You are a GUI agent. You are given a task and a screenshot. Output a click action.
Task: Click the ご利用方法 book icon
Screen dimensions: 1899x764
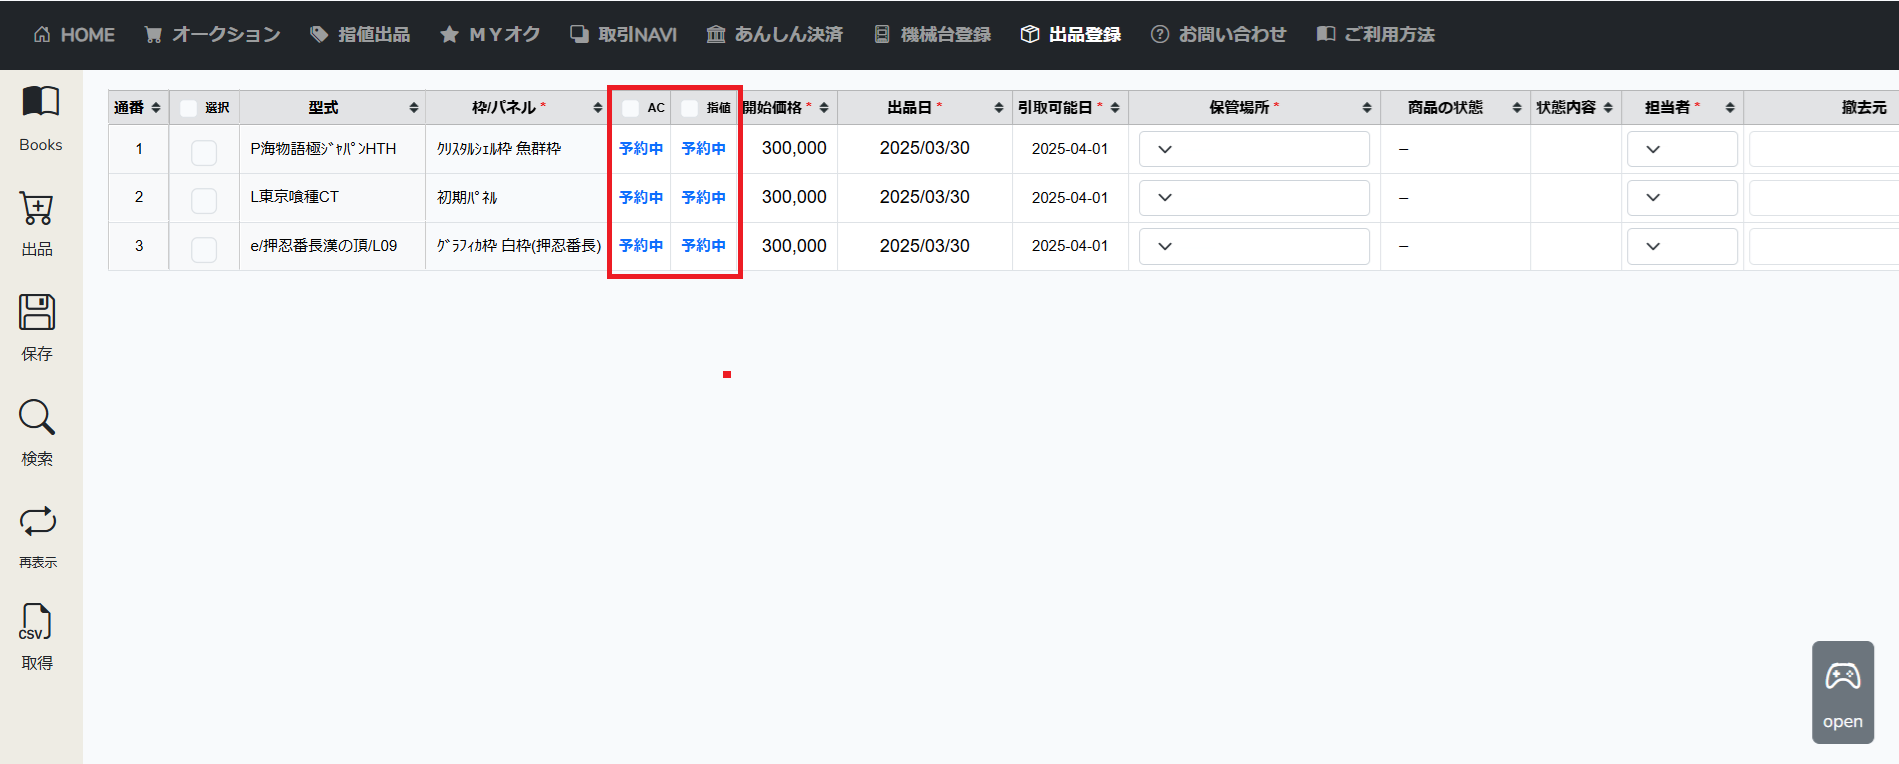1326,35
